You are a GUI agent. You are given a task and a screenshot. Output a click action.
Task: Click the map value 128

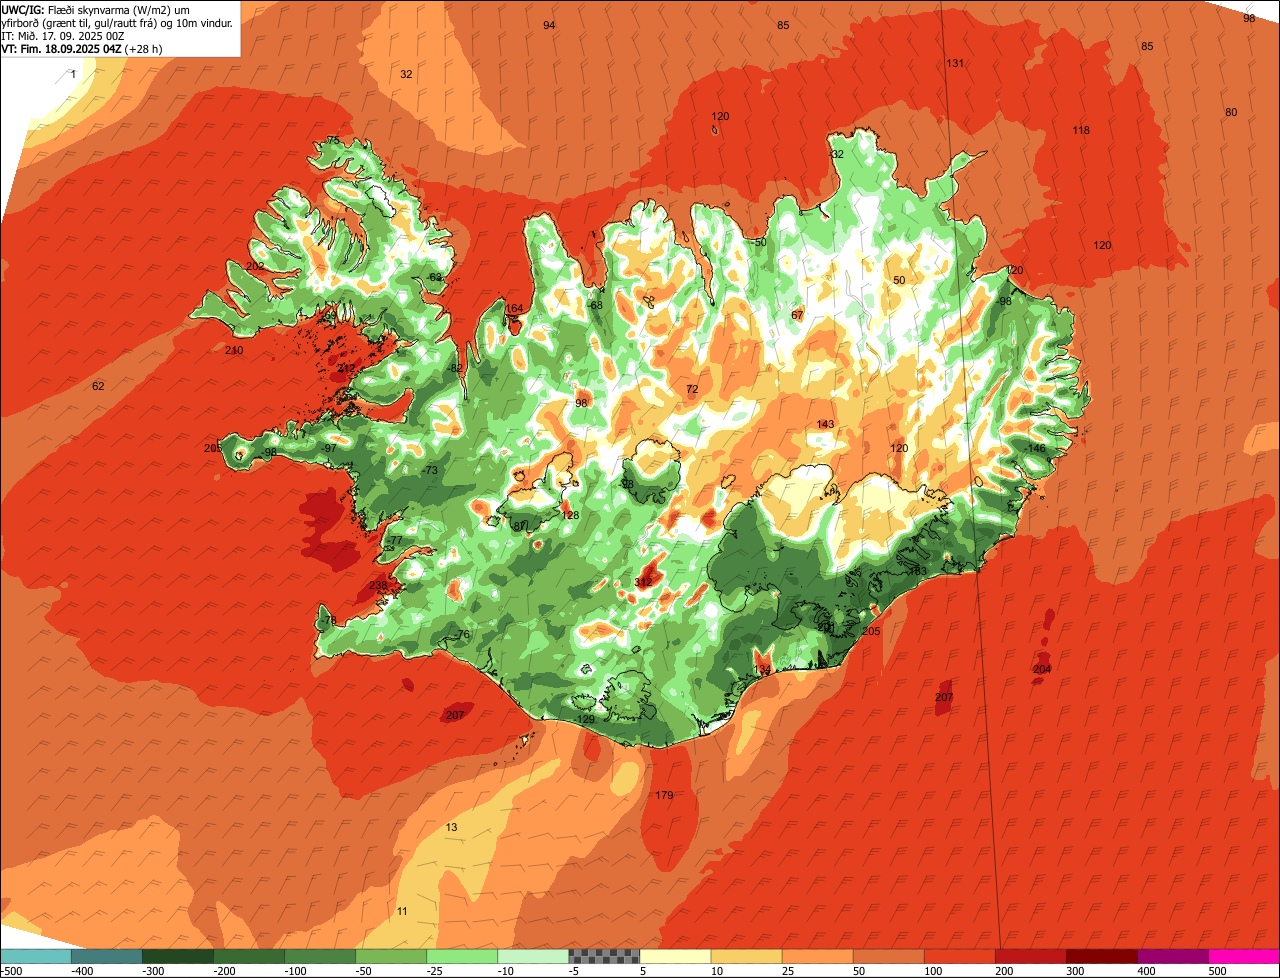click(x=570, y=515)
